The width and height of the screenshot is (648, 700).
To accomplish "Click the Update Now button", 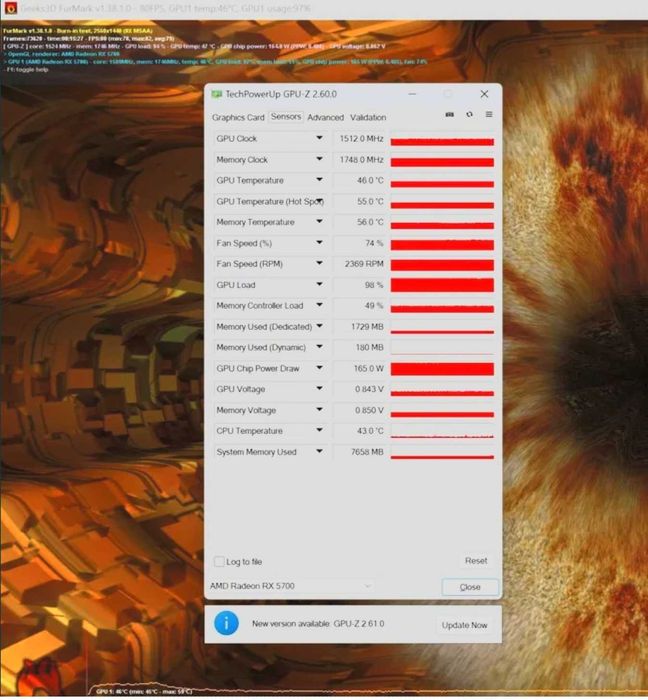I will tap(464, 627).
